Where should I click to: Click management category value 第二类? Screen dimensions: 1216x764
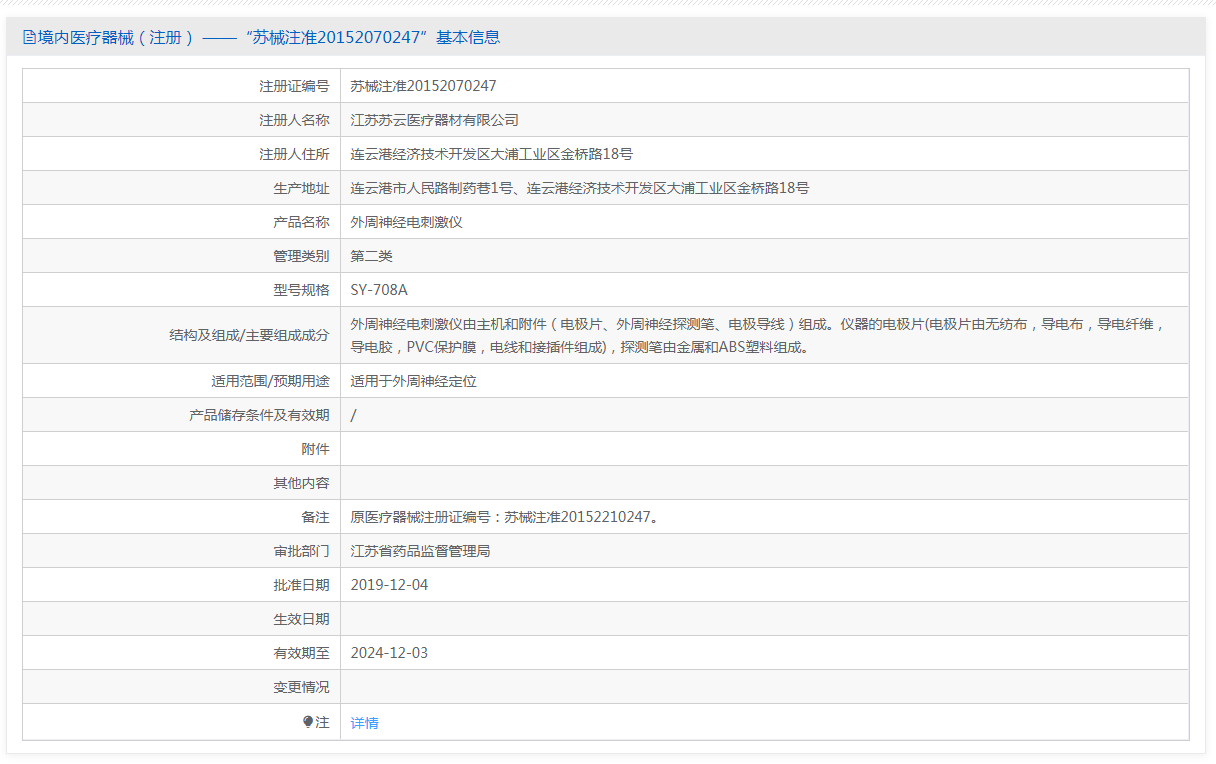[x=372, y=256]
